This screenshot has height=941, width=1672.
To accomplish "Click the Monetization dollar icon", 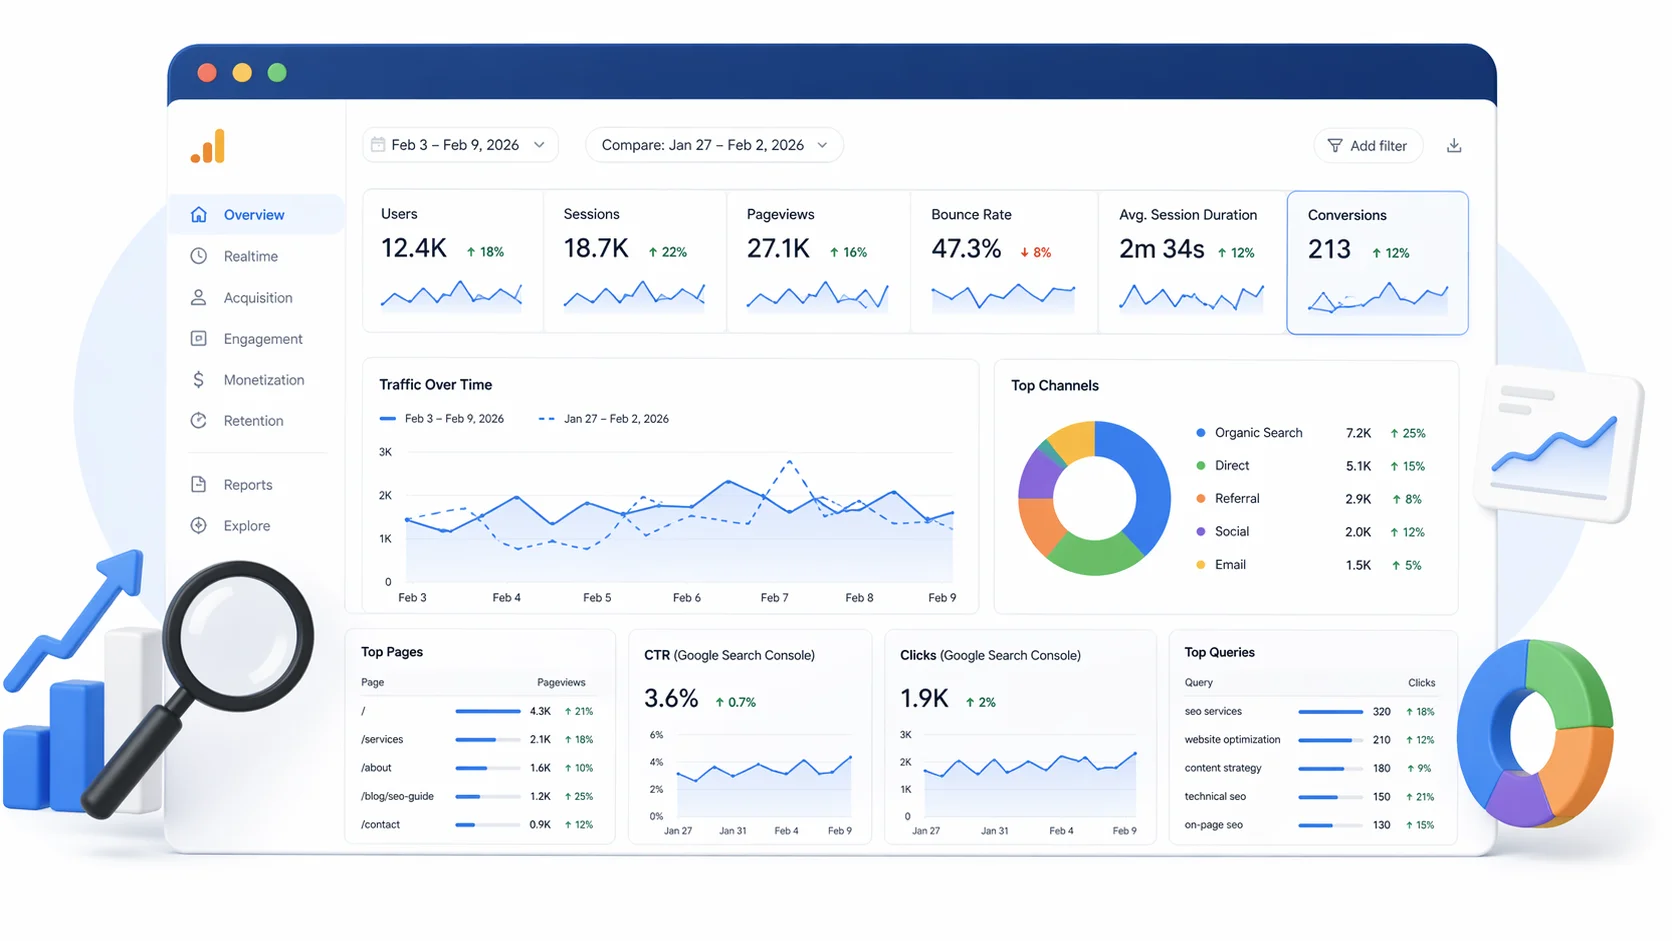I will pos(199,380).
